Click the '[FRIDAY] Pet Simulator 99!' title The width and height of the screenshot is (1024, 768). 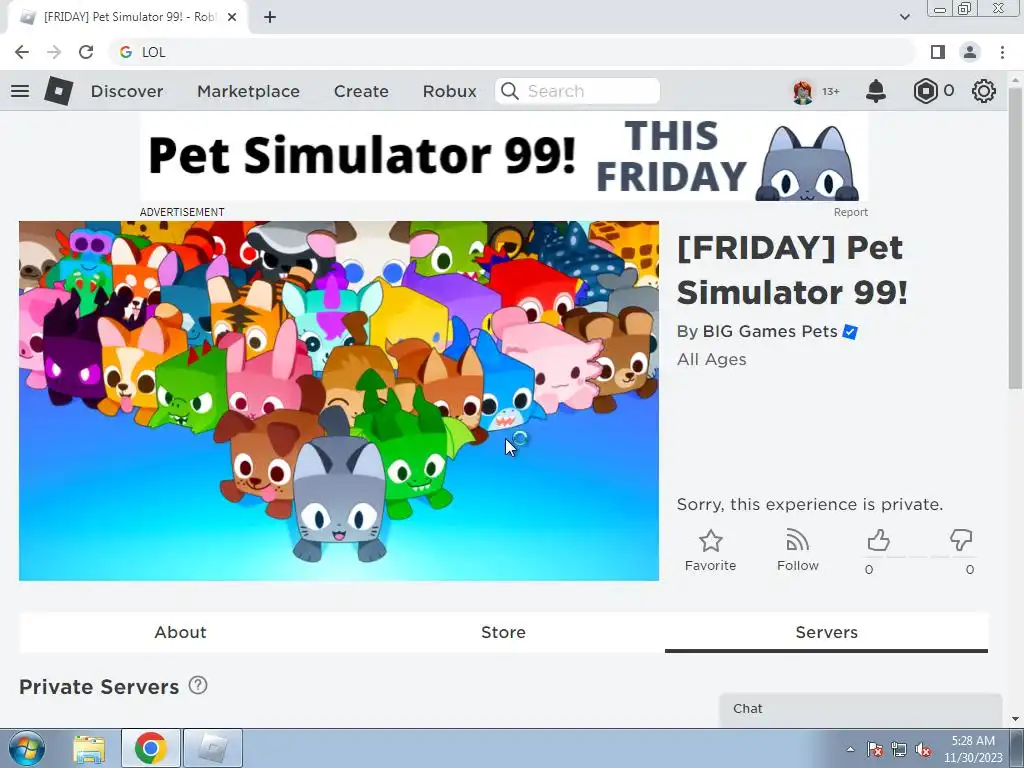click(792, 269)
